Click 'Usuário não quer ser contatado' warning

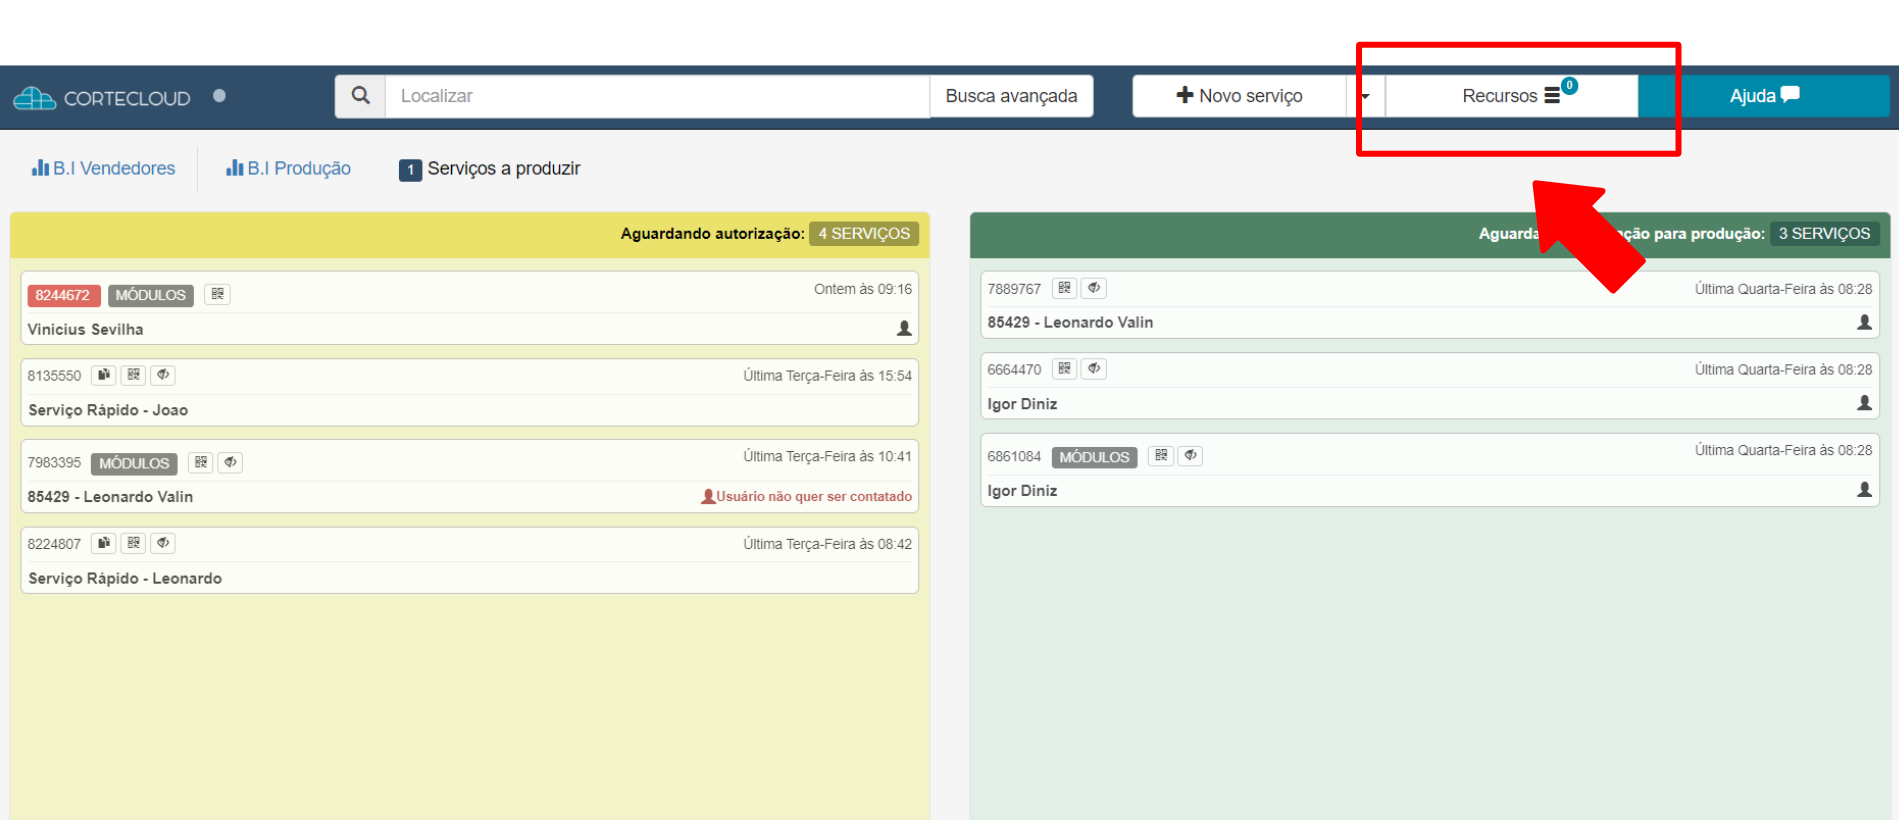[807, 496]
